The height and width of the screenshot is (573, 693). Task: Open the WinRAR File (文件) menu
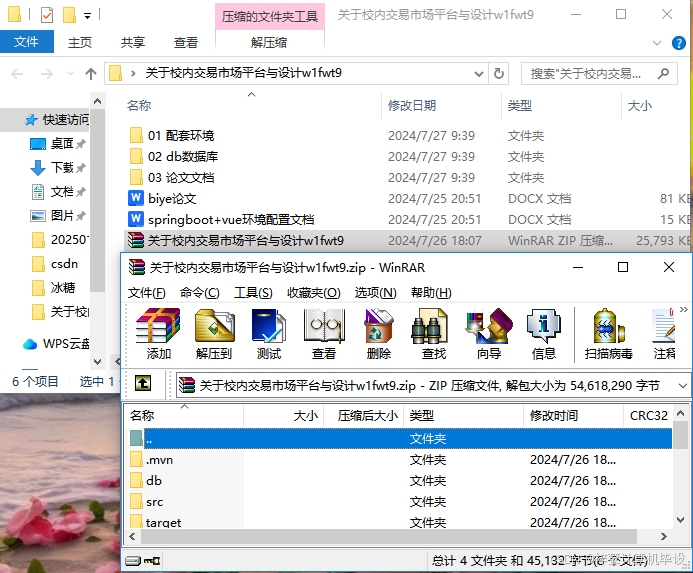pos(146,293)
